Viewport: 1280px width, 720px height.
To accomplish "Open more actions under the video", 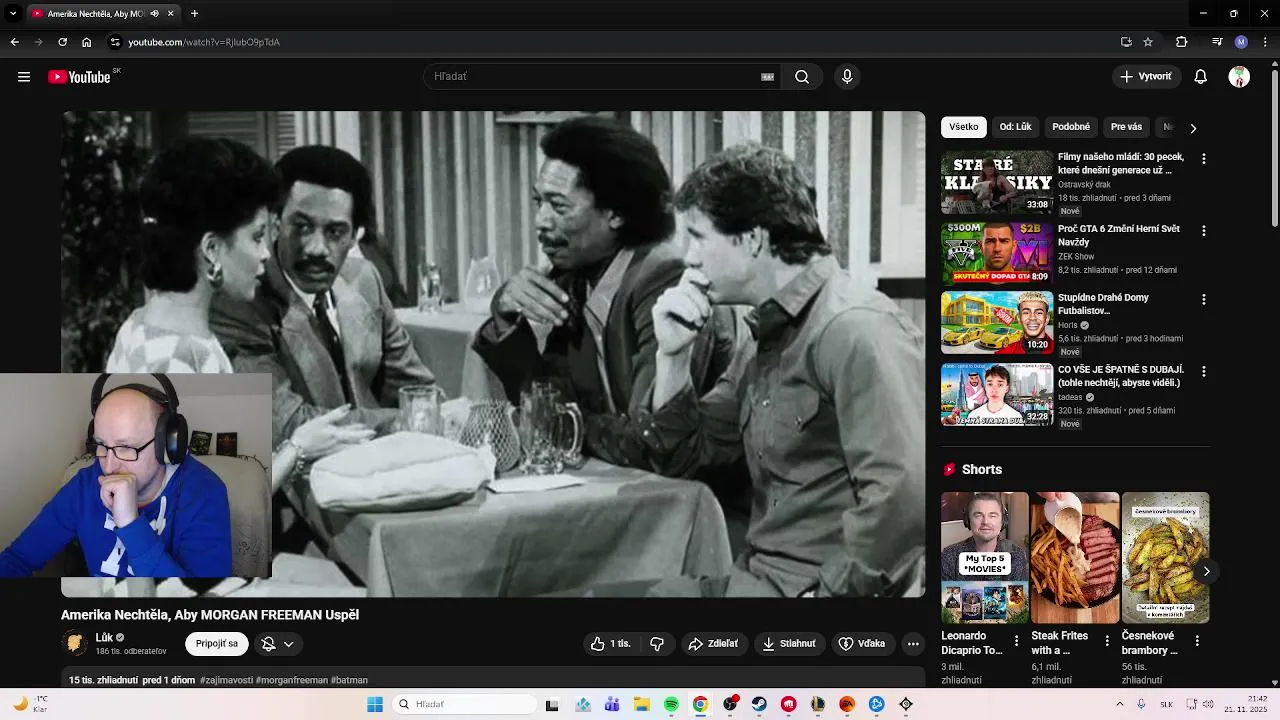I will click(913, 644).
